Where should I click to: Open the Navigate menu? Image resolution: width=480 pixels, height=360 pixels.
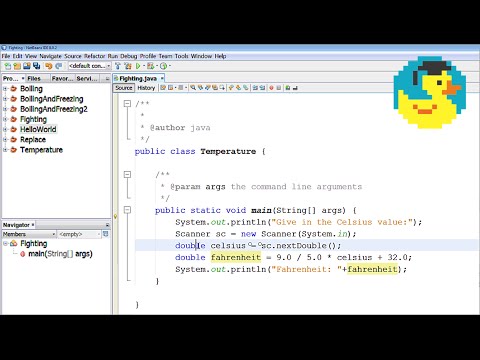pyautogui.click(x=50, y=56)
